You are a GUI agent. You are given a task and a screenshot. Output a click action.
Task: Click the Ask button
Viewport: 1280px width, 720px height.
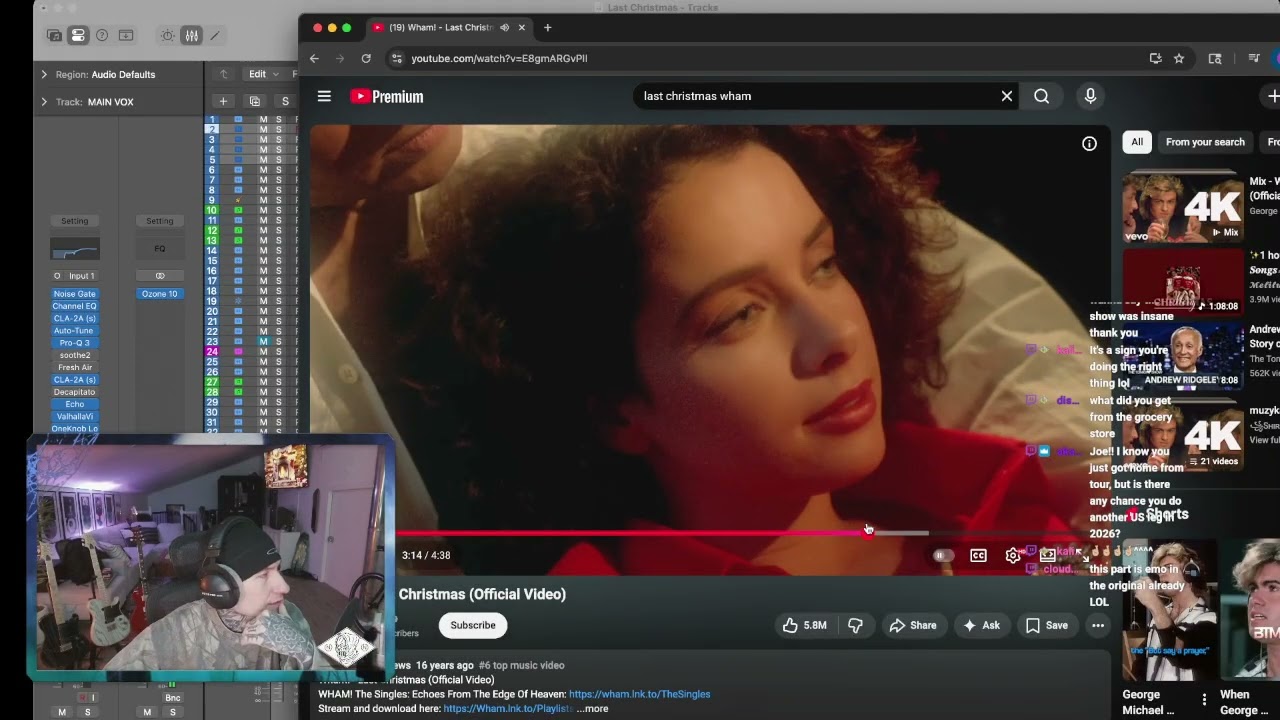(981, 625)
